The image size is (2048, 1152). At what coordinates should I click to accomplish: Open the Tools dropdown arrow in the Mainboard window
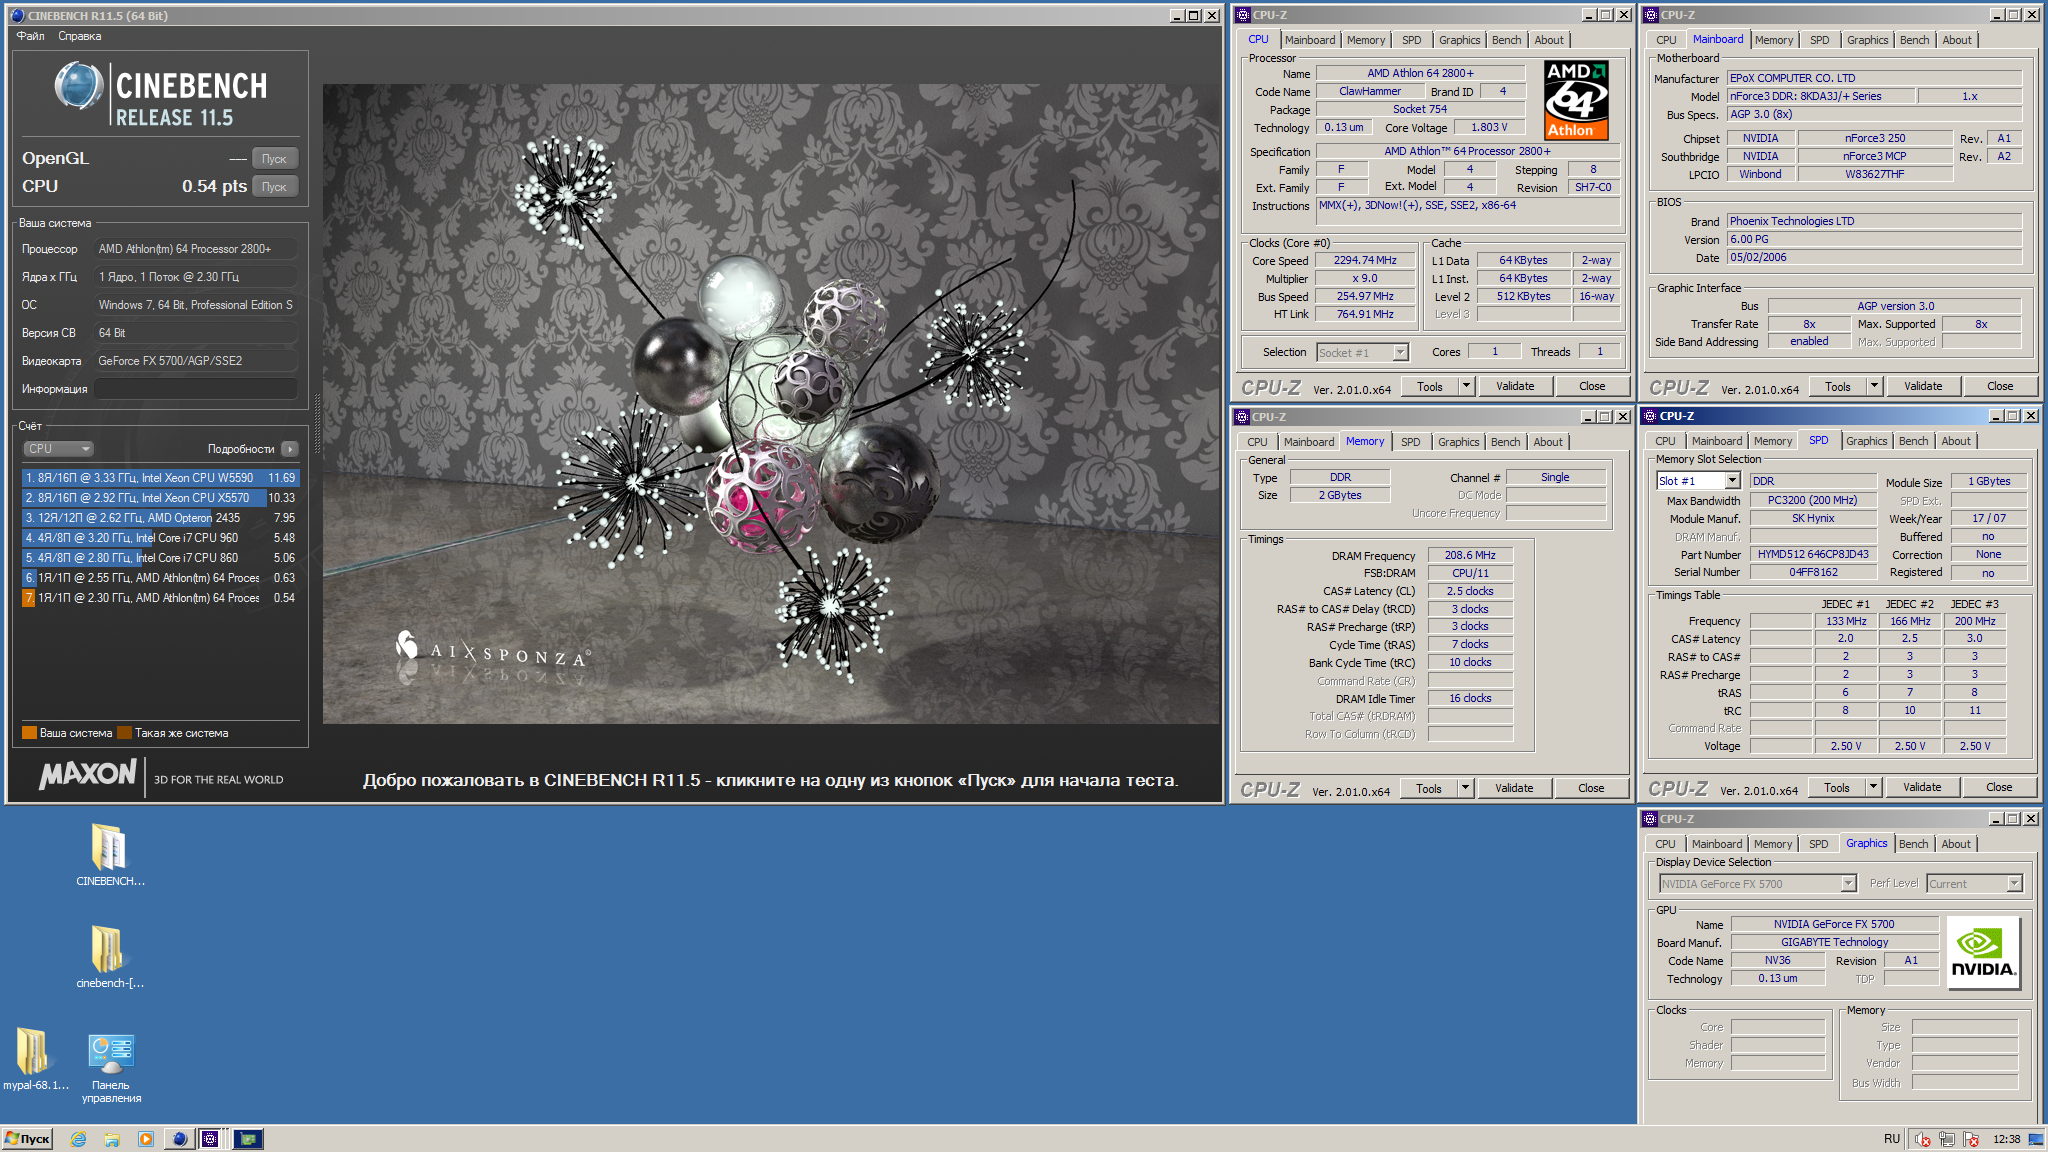(1874, 386)
